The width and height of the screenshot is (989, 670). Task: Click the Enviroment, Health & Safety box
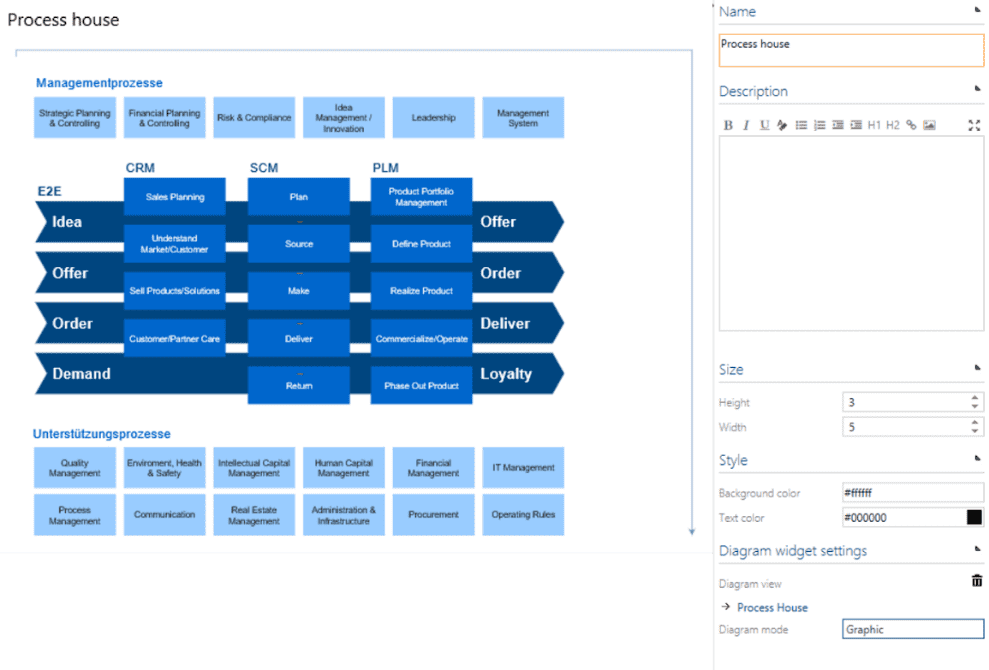pos(165,467)
